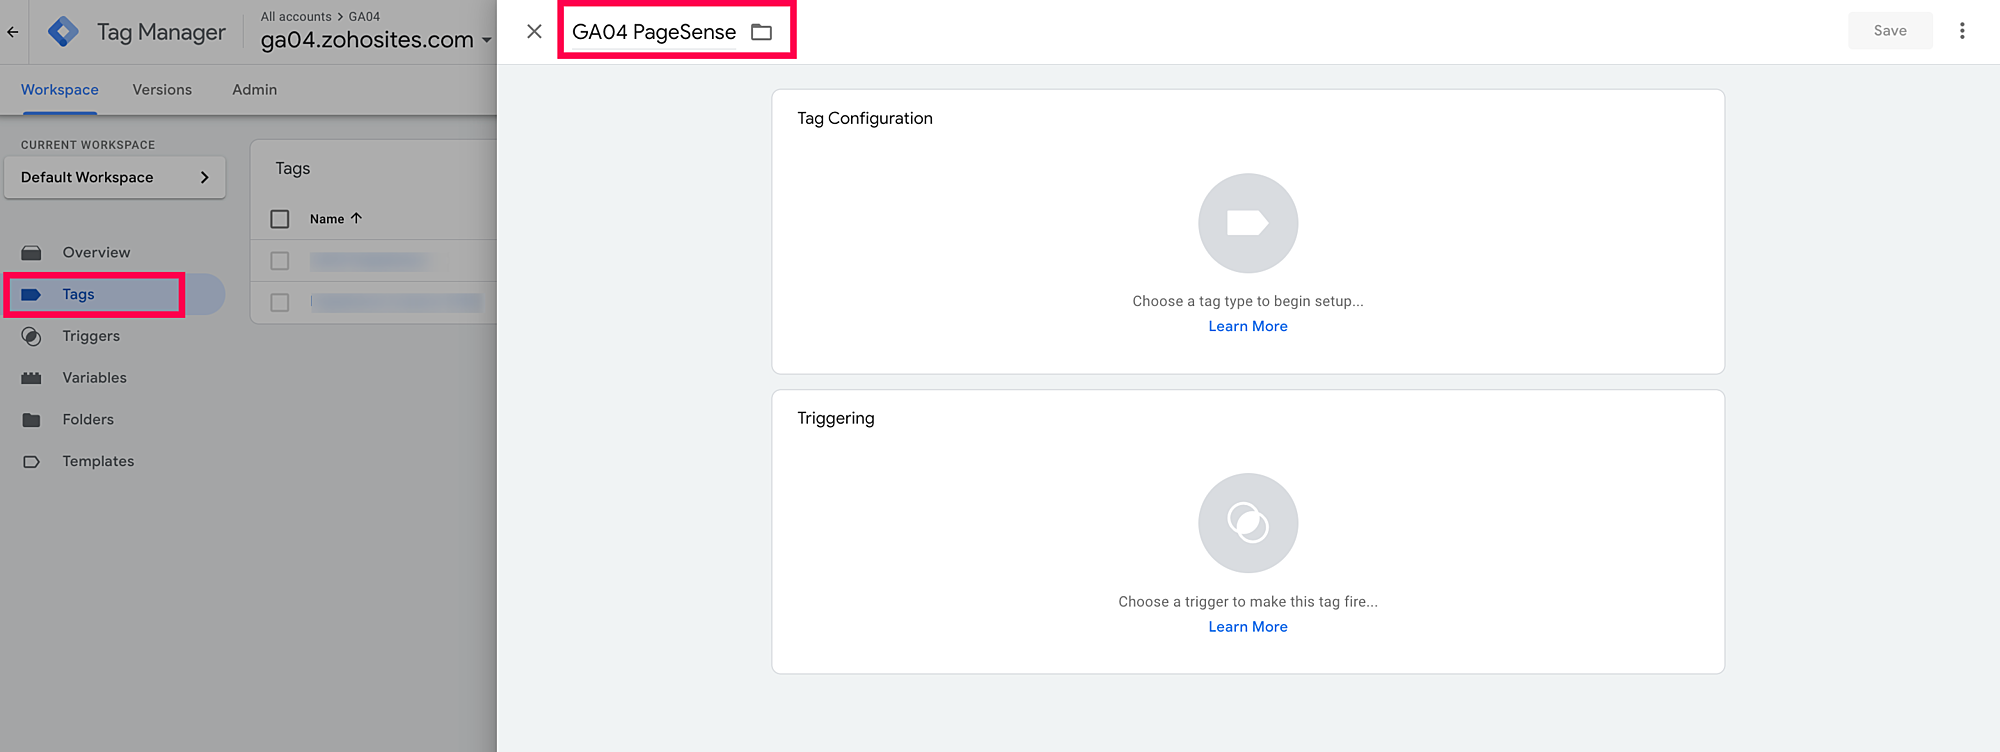Click the back arrow in Tag Manager header
This screenshot has height=752, width=2000.
pyautogui.click(x=13, y=32)
